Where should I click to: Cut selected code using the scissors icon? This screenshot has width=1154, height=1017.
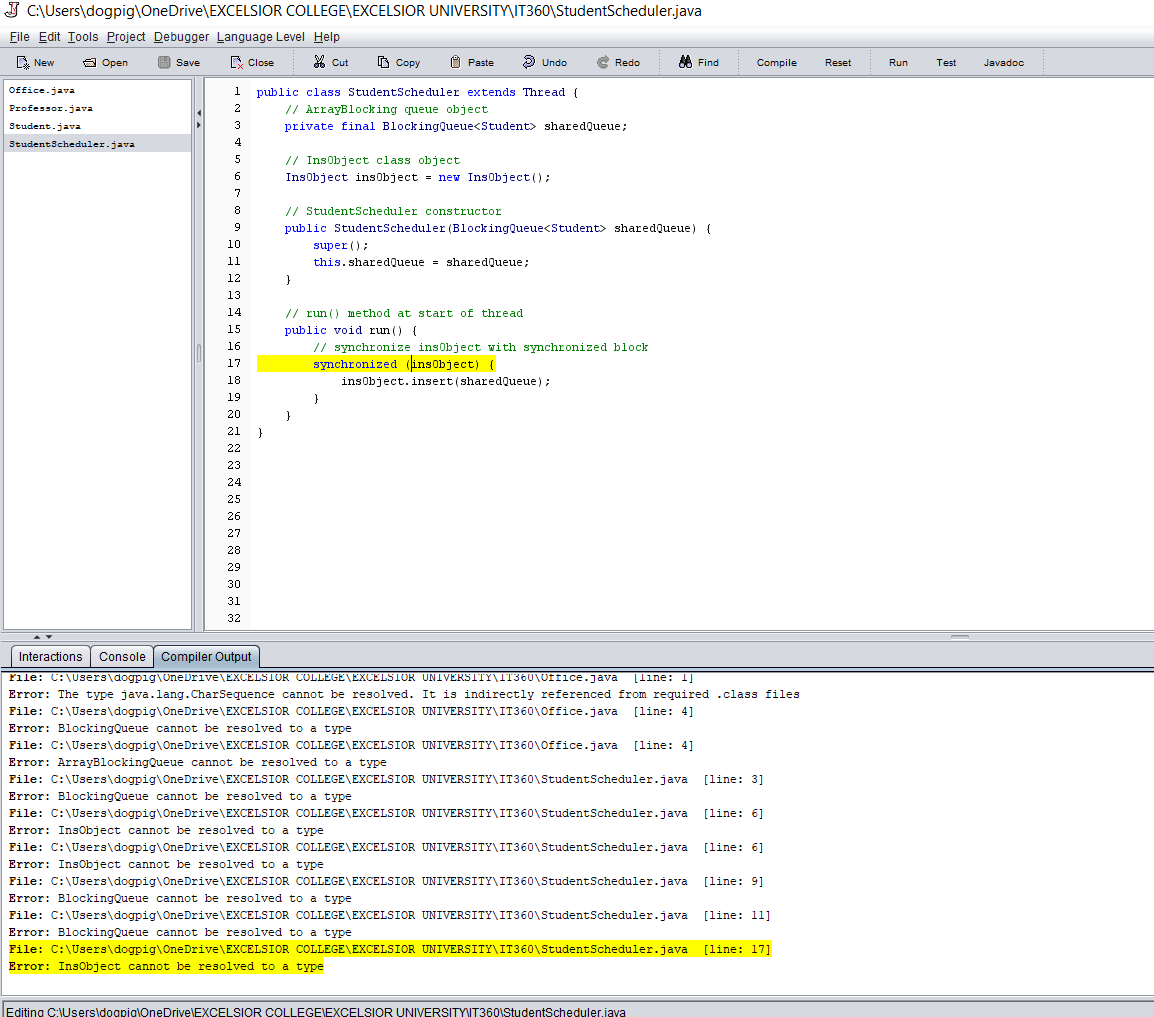(329, 61)
